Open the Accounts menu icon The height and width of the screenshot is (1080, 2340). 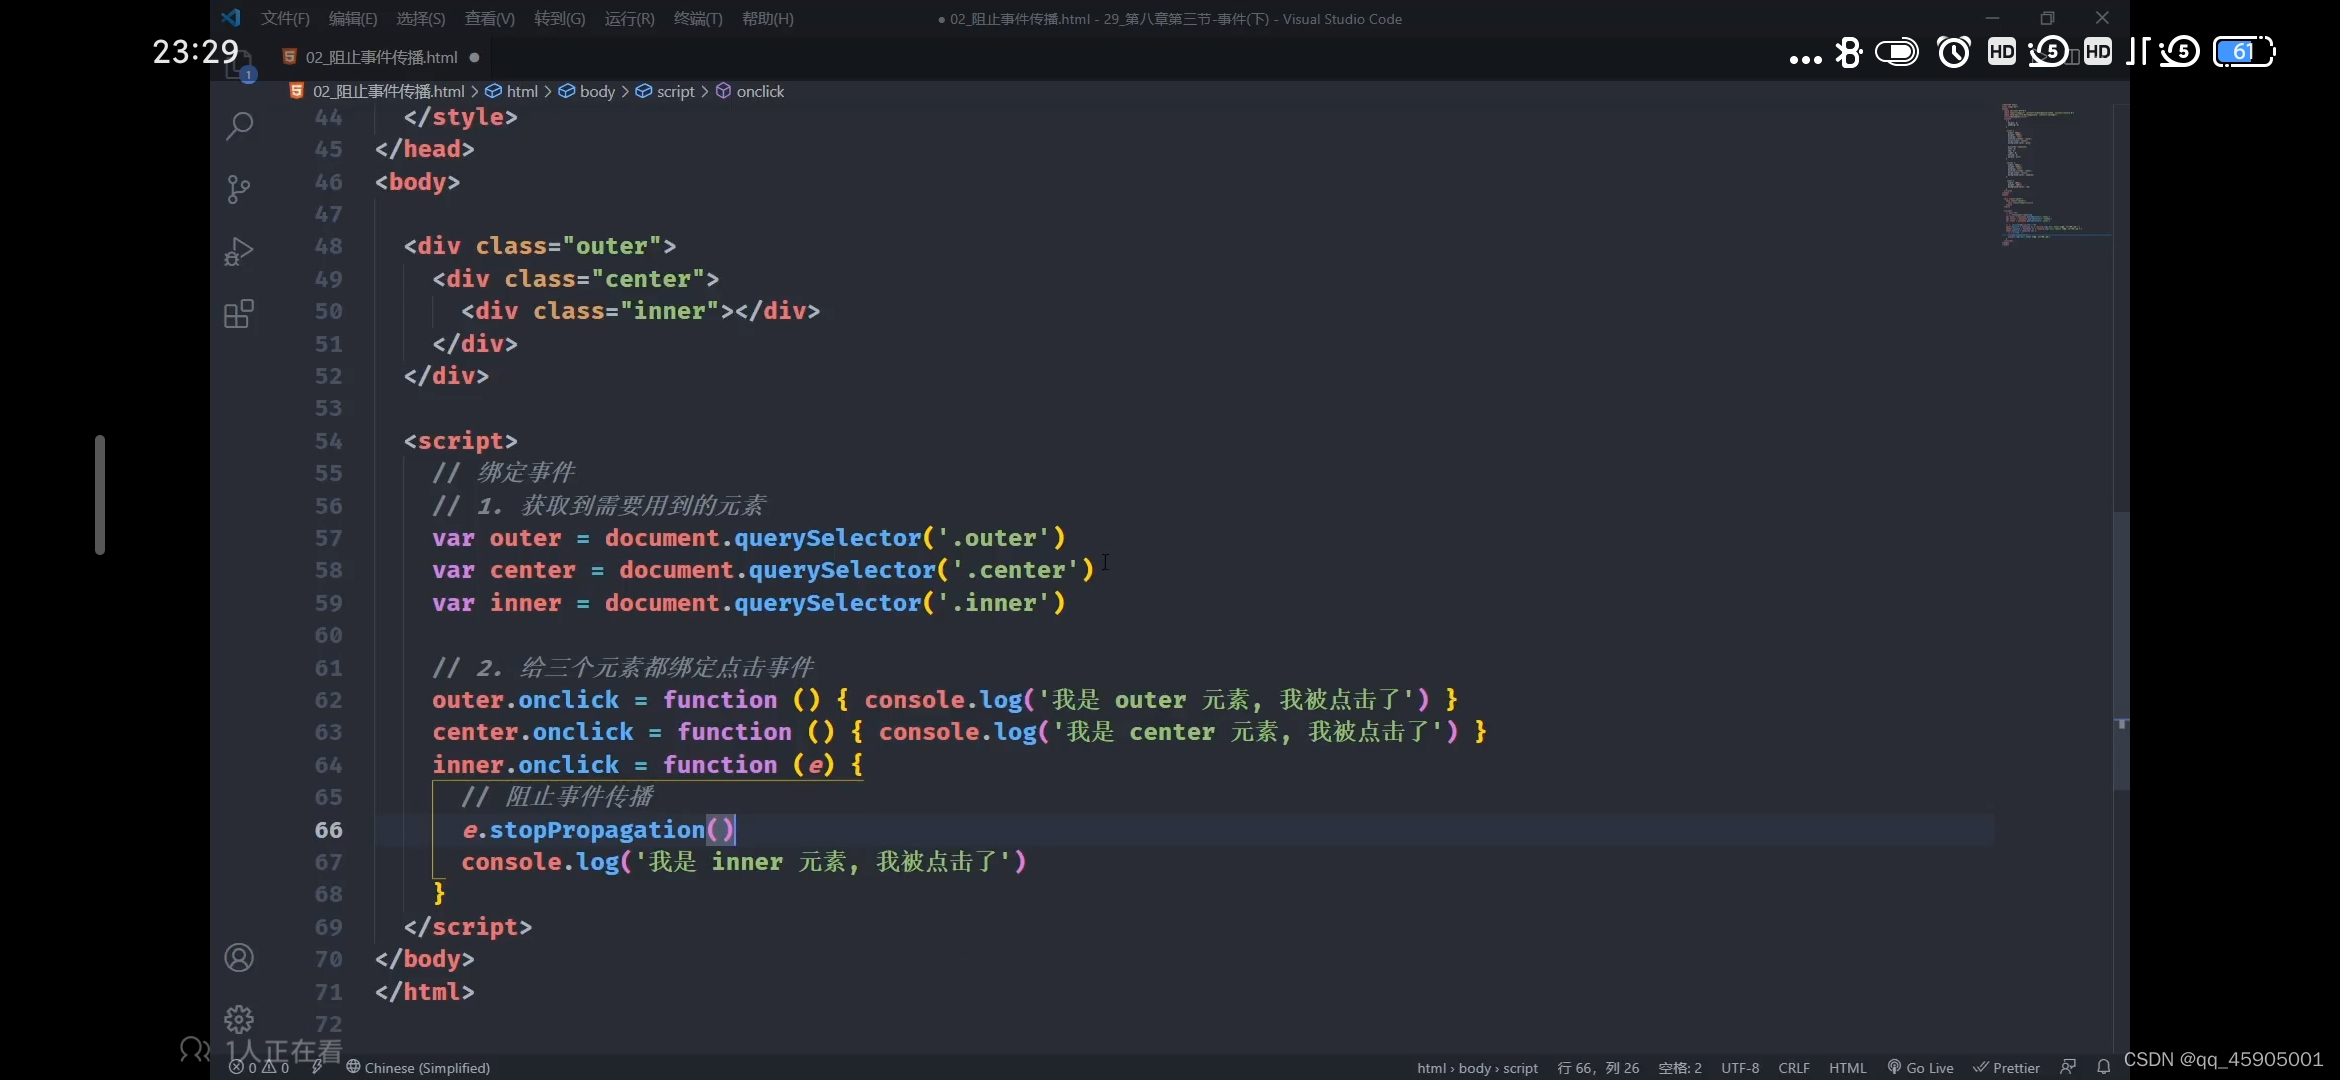[239, 958]
